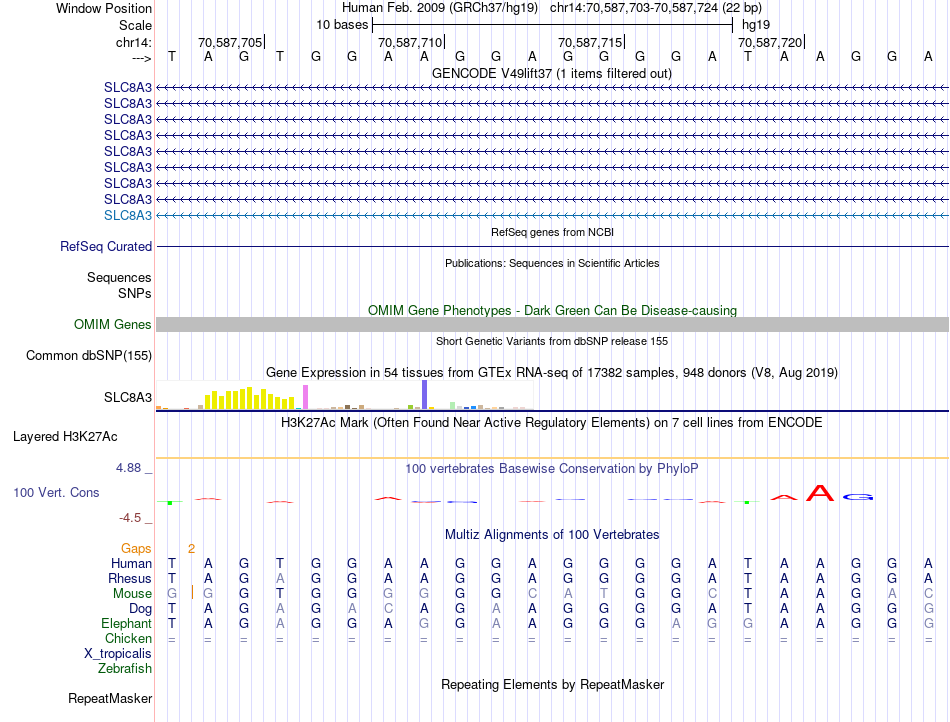The width and height of the screenshot is (950, 722).
Task: Select the Dog alignment row label
Action: 140,609
